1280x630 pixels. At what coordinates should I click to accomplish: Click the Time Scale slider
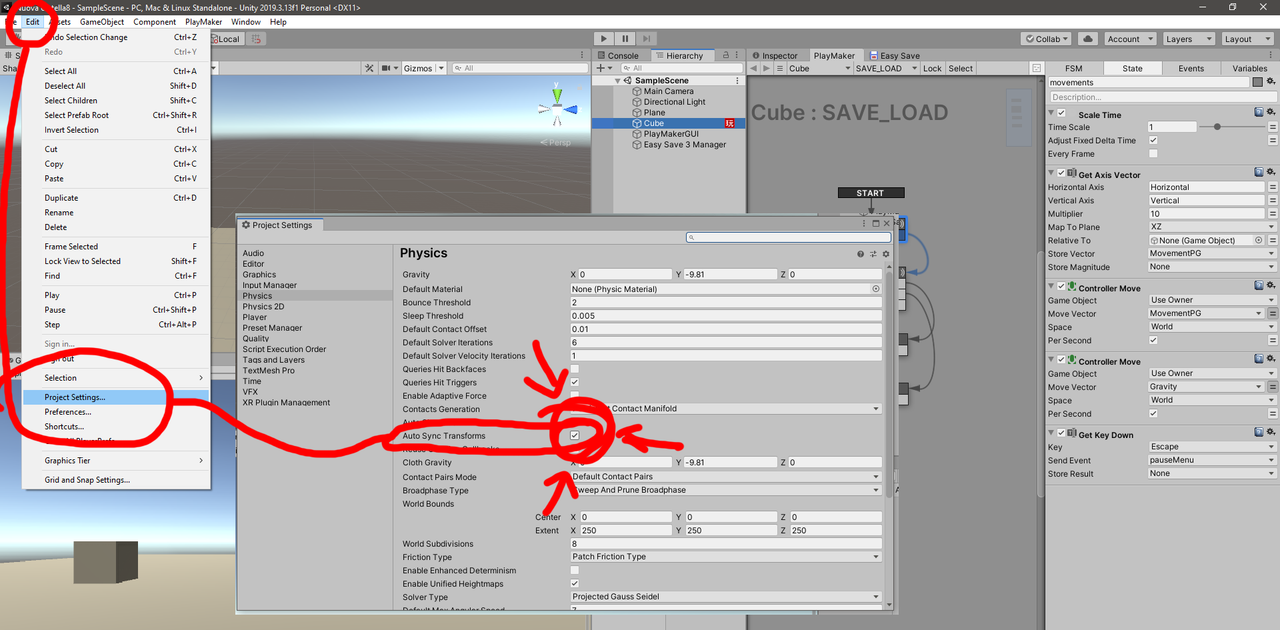tap(1231, 127)
